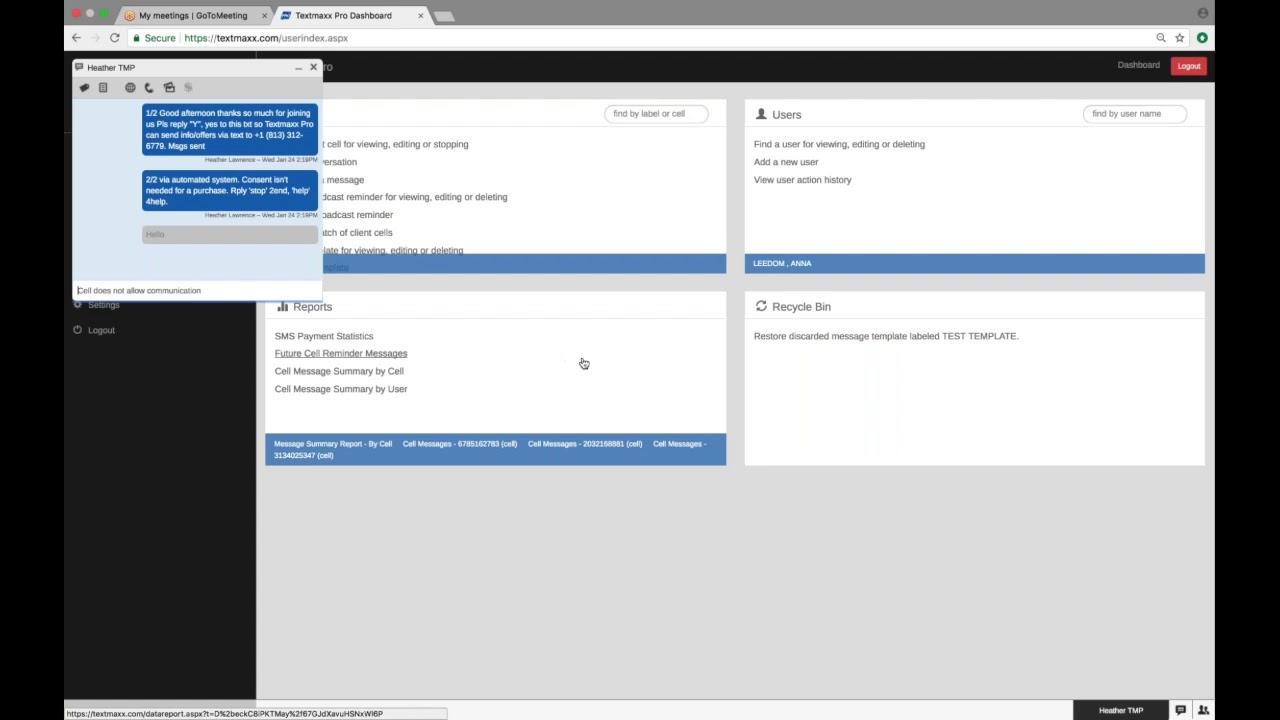
Task: Click the Users panel person icon
Action: (761, 114)
